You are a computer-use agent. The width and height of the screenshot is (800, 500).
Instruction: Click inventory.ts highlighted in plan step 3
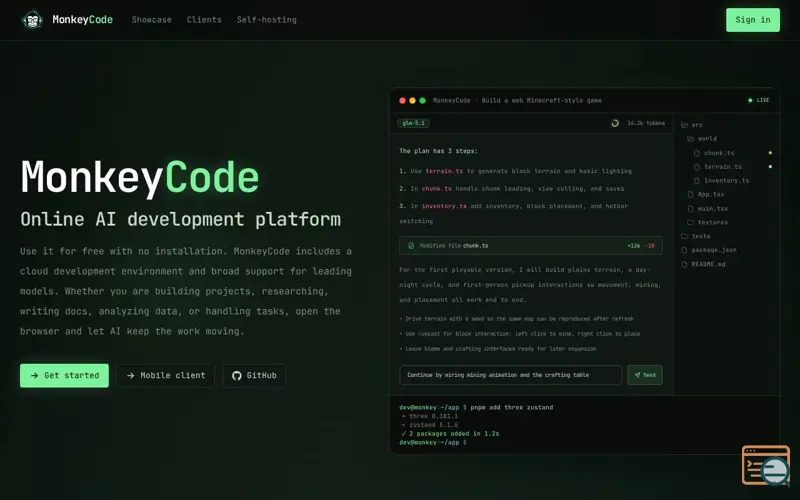pos(444,206)
